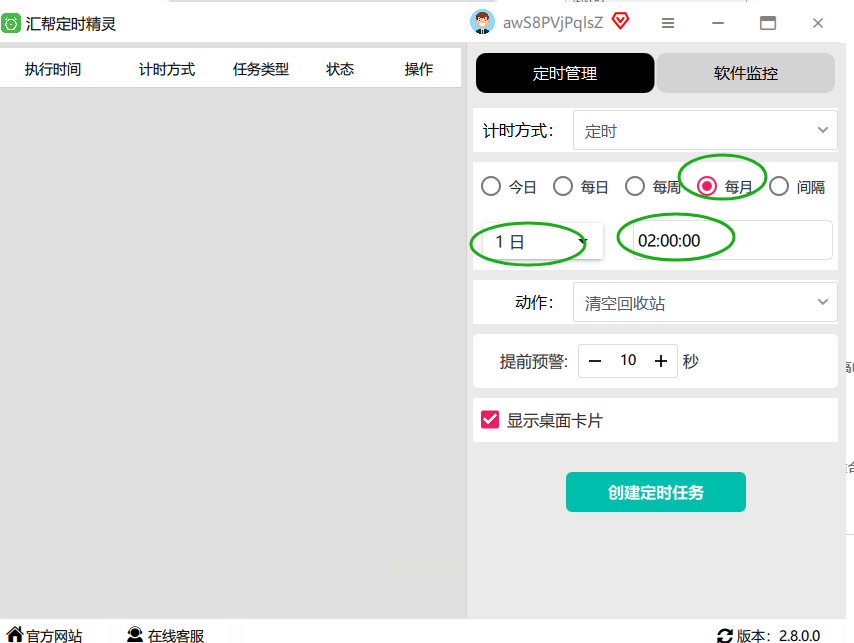Click the 操作 column header

(x=419, y=69)
